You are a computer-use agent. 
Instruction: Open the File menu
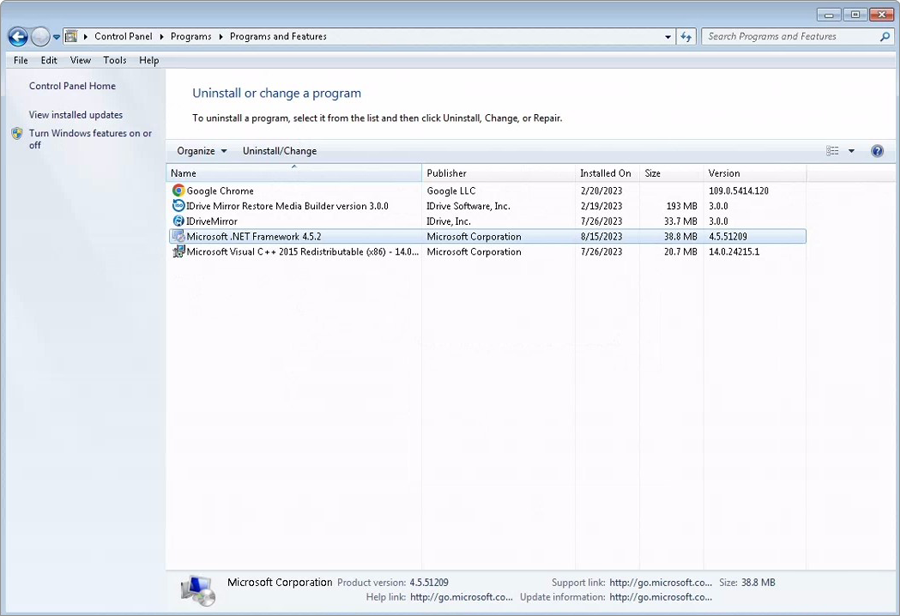[21, 60]
